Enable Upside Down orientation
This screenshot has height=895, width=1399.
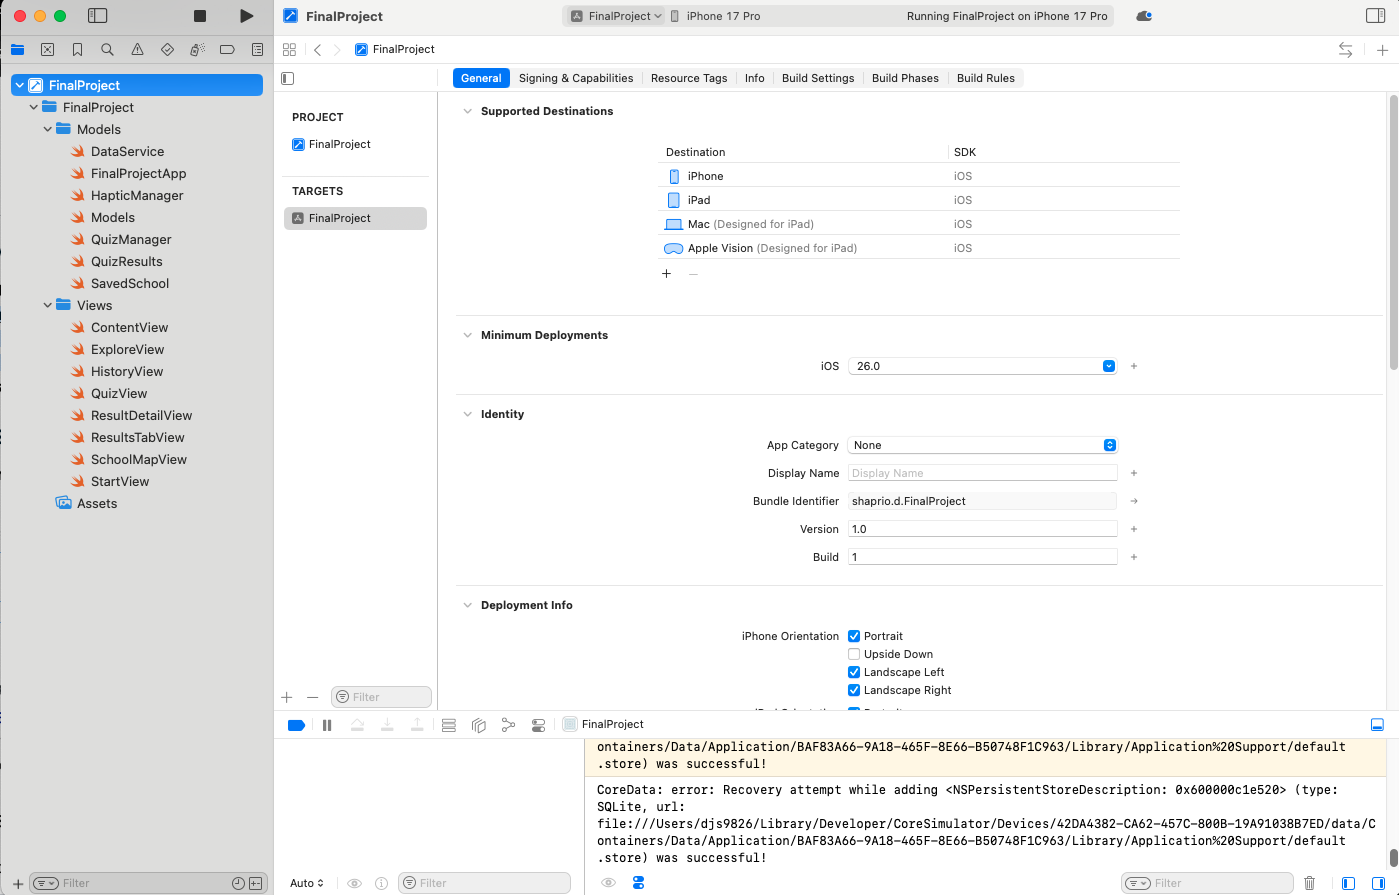(854, 654)
